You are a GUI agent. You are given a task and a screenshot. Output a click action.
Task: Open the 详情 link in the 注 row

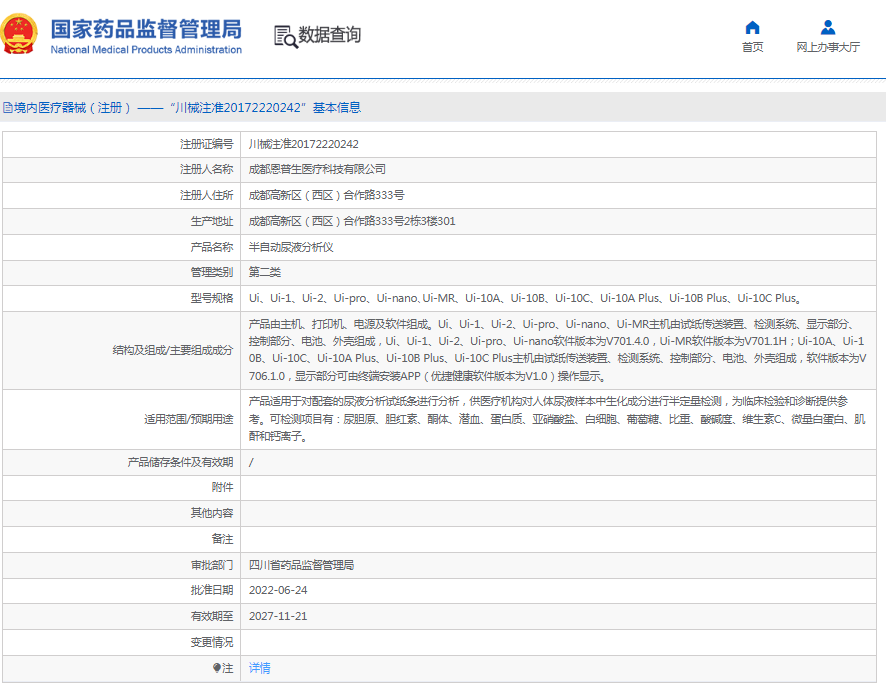coord(259,668)
